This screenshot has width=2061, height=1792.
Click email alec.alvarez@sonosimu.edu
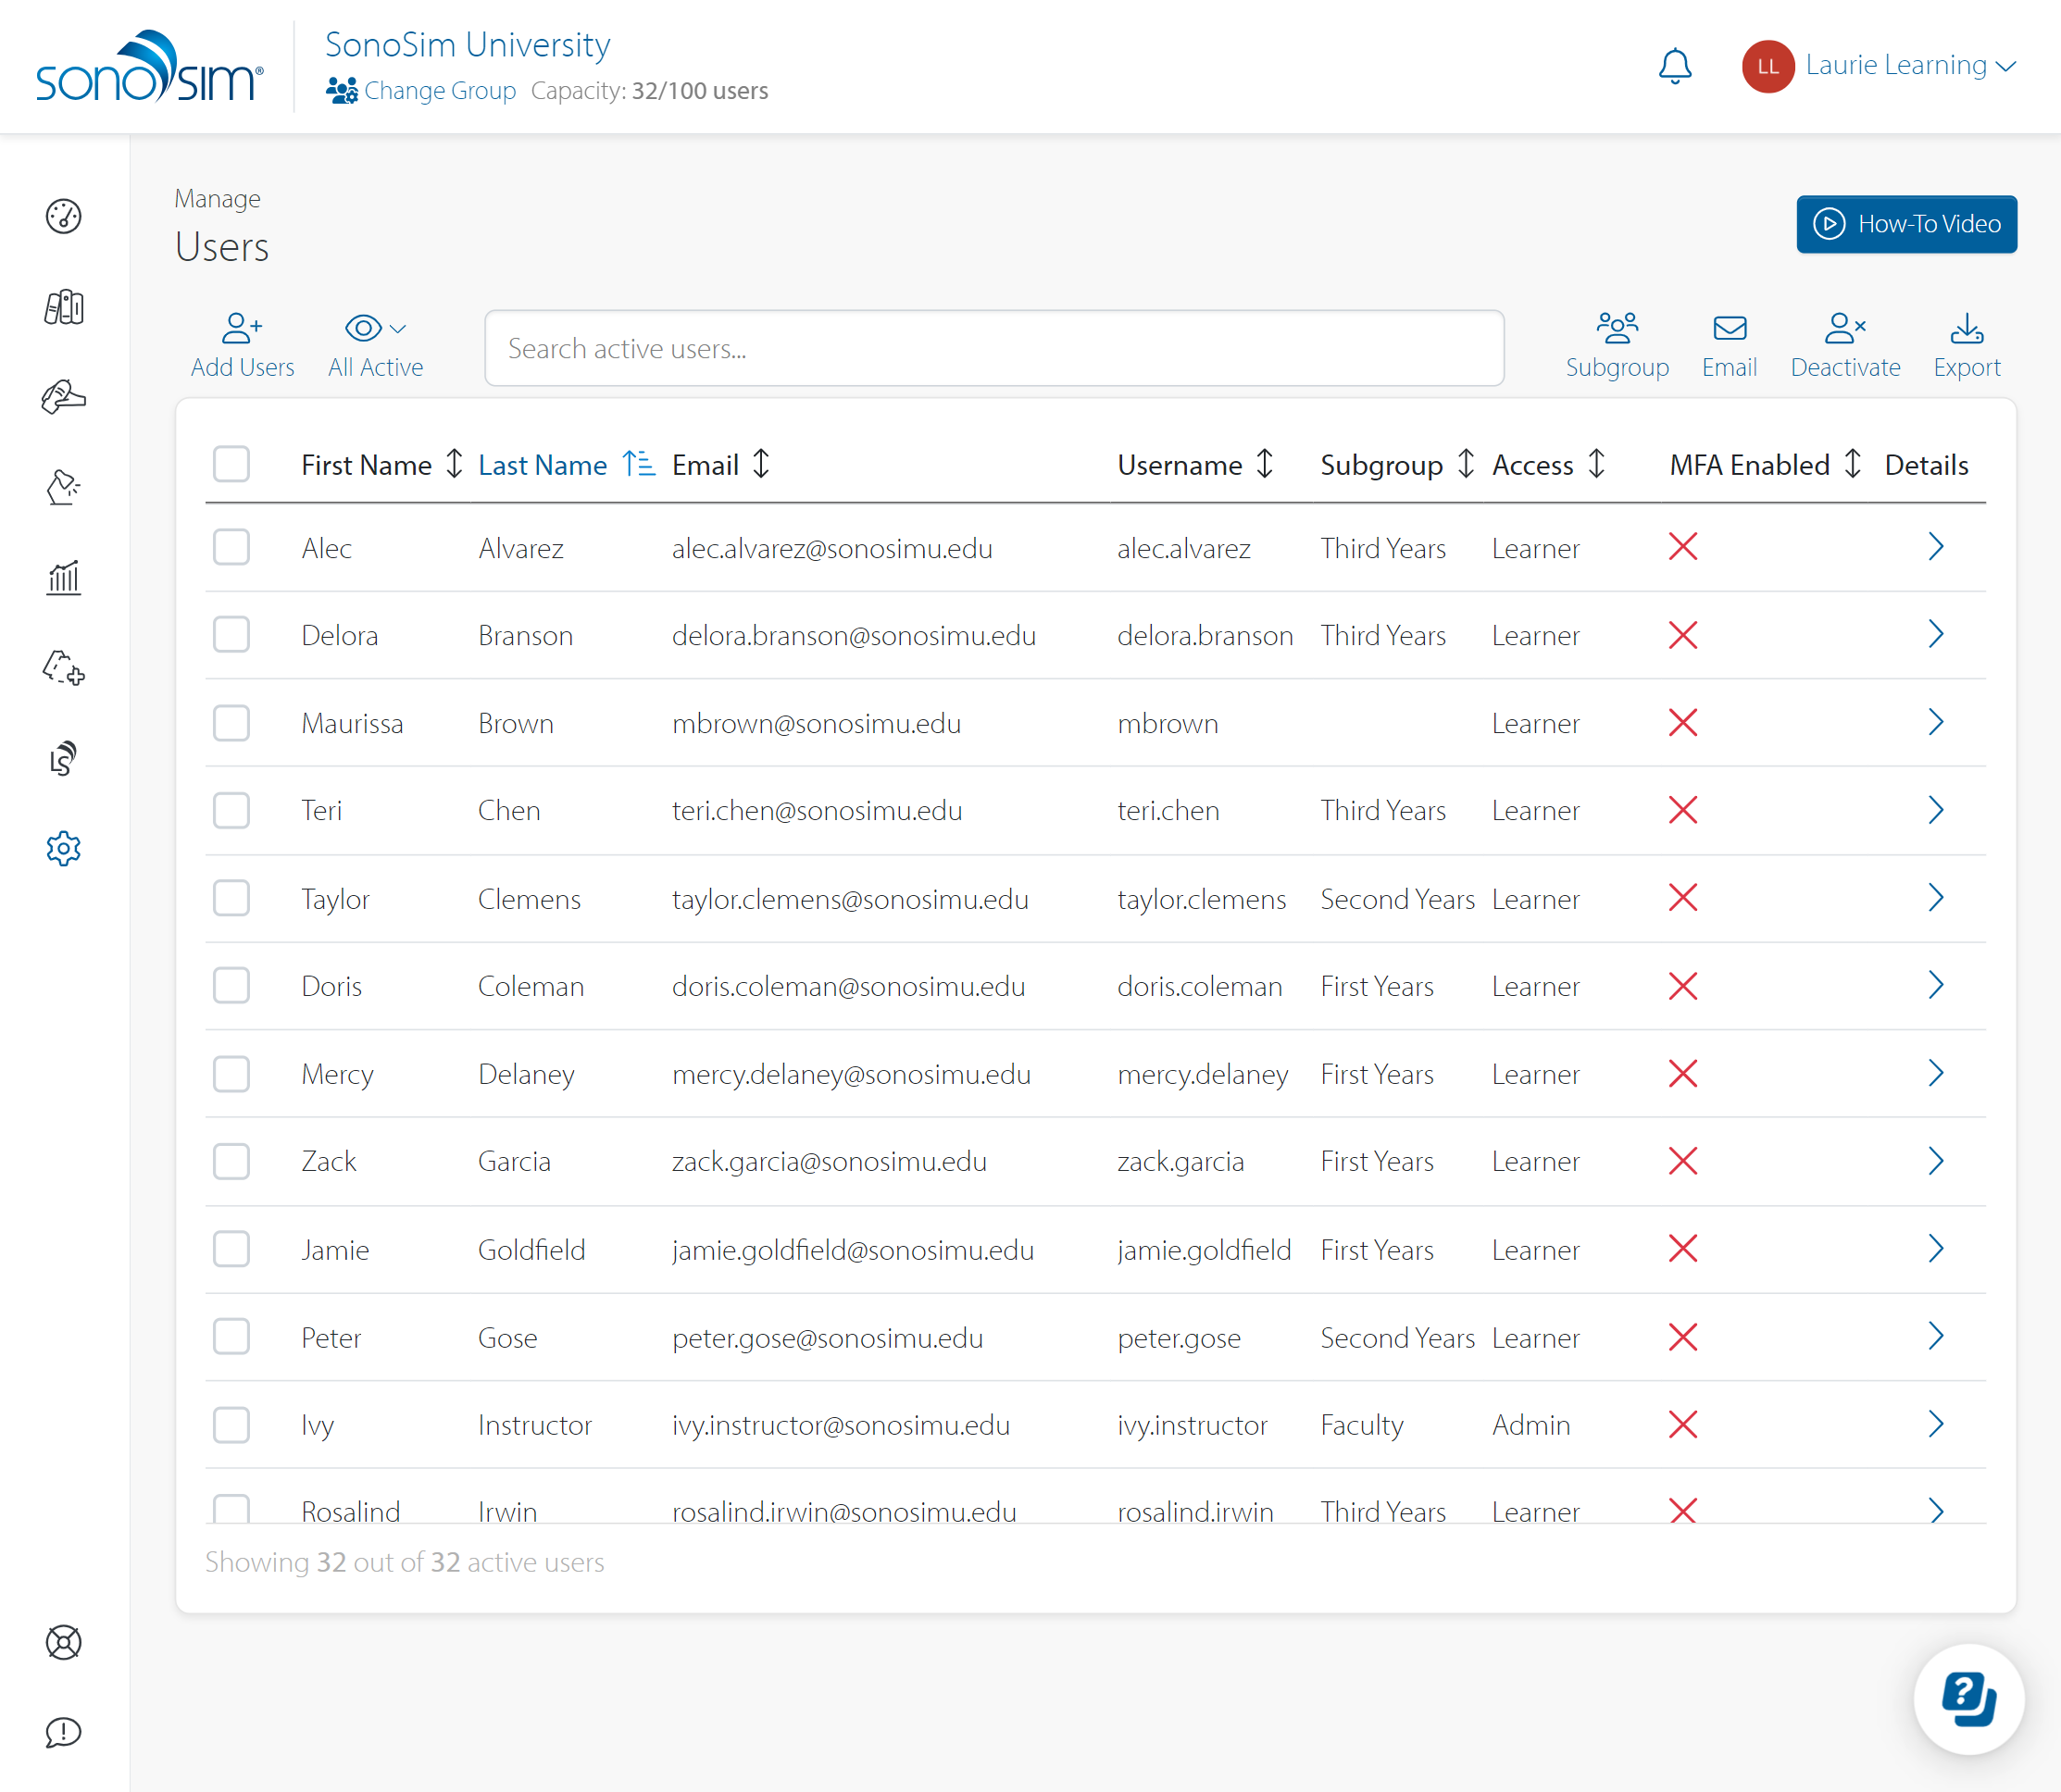point(832,548)
